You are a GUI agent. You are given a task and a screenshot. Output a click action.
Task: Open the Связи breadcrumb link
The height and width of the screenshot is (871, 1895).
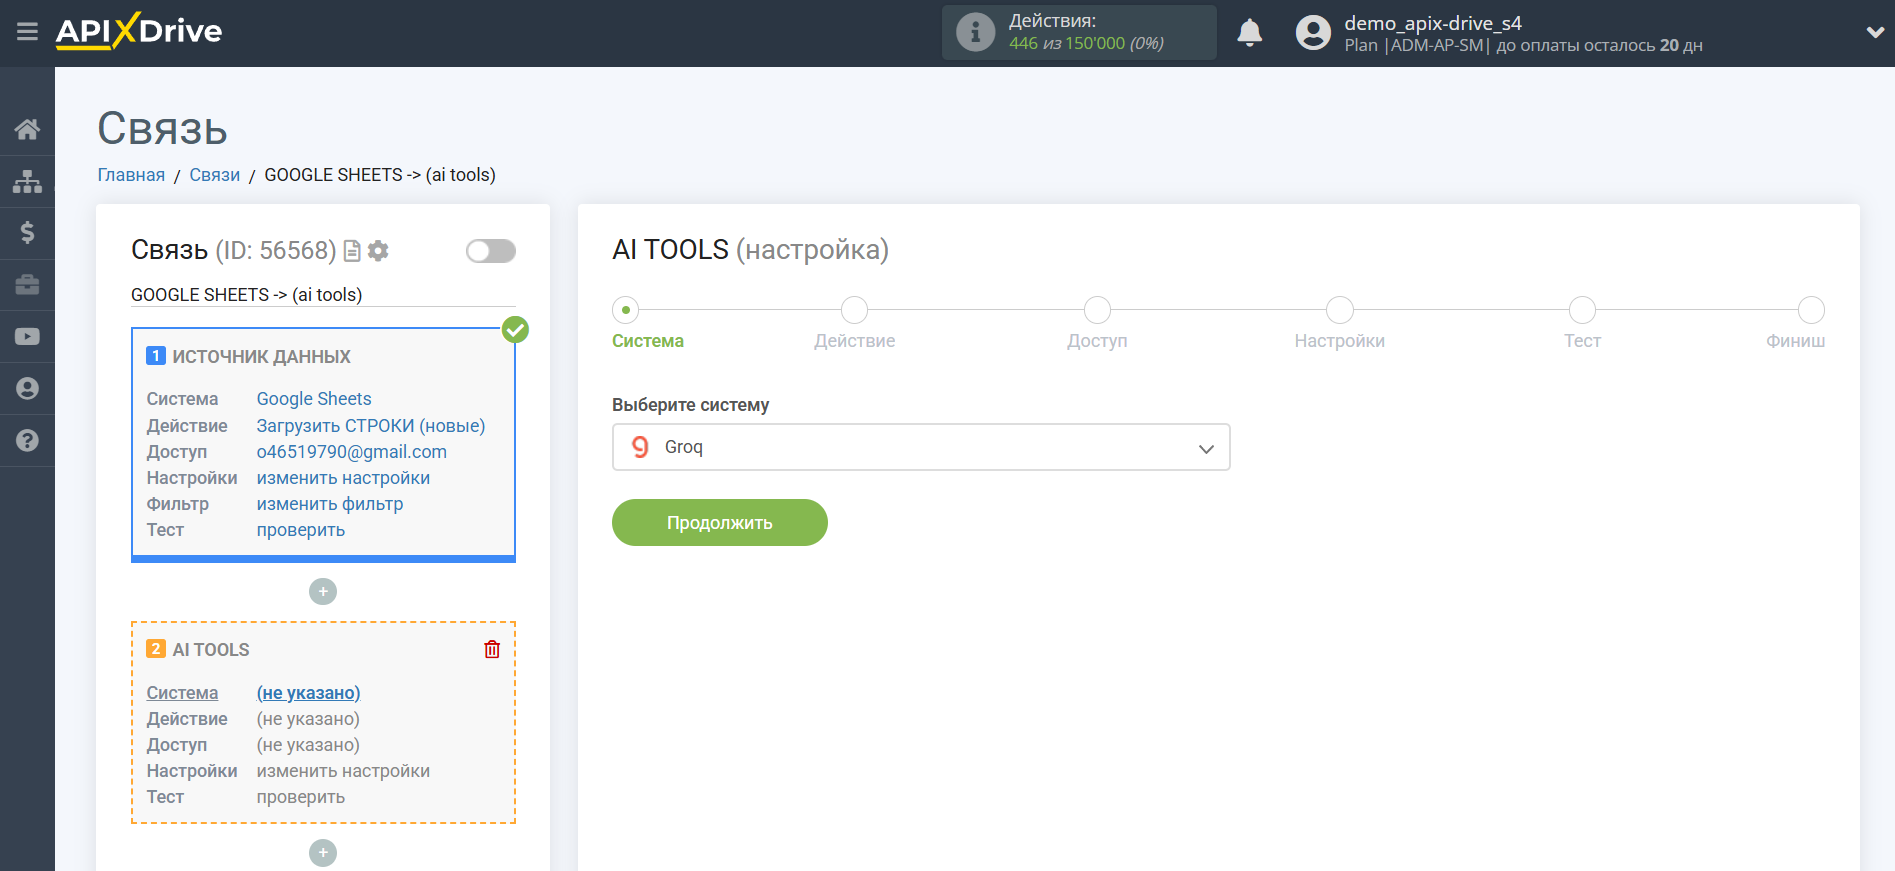coord(214,175)
